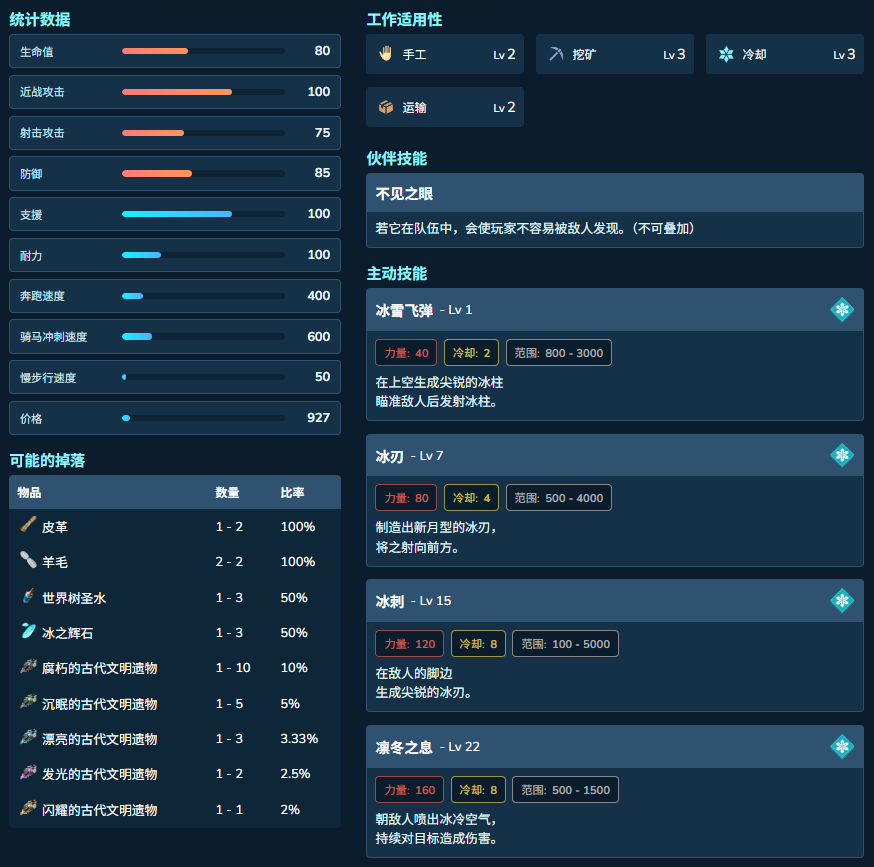
Task: Click the 冰雪飞弹 skill title
Action: 404,310
